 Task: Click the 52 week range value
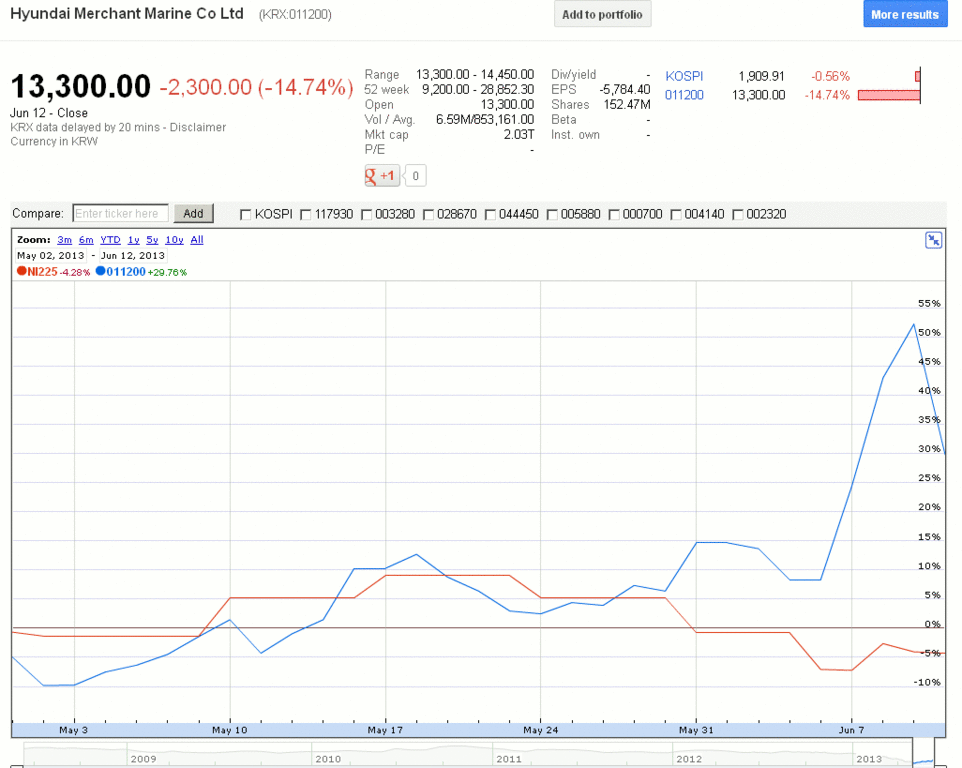pyautogui.click(x=478, y=90)
